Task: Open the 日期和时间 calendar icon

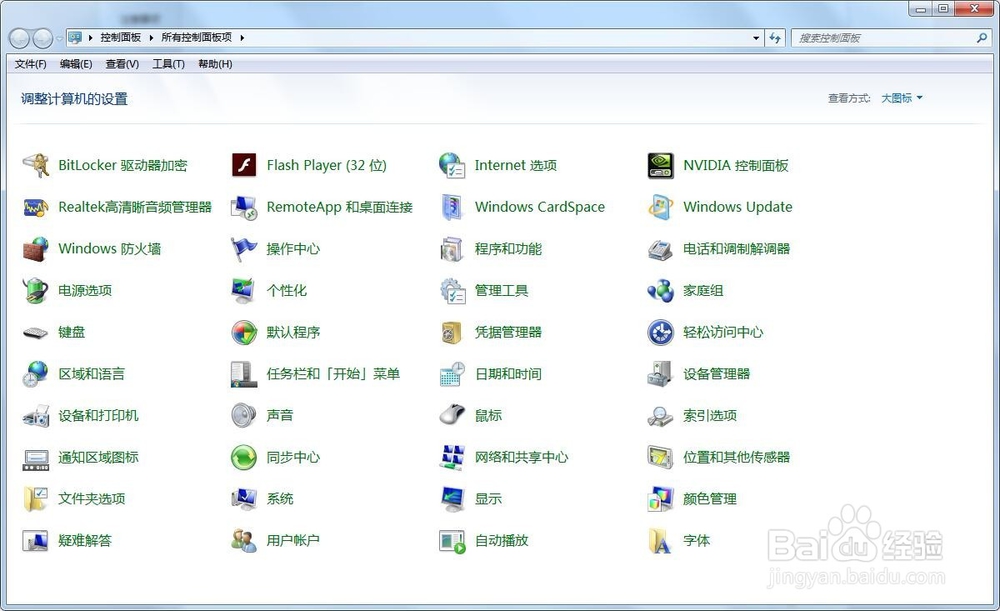Action: tap(452, 374)
